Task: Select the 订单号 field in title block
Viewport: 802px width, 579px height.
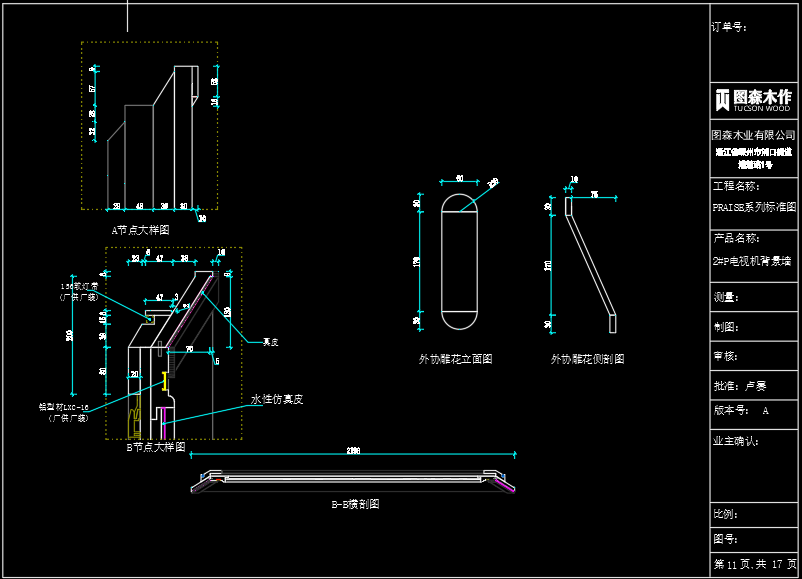Action: tap(730, 27)
